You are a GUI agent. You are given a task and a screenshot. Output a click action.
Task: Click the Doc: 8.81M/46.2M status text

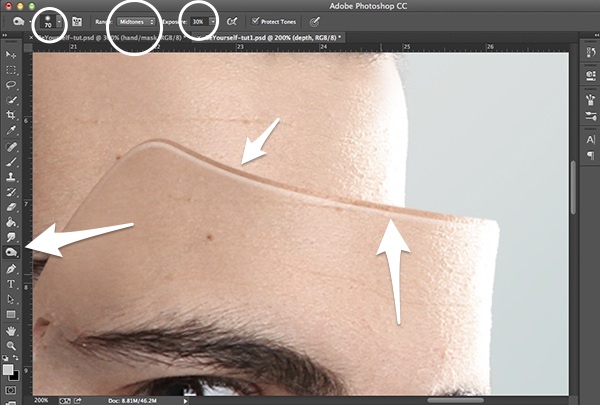[x=132, y=401]
